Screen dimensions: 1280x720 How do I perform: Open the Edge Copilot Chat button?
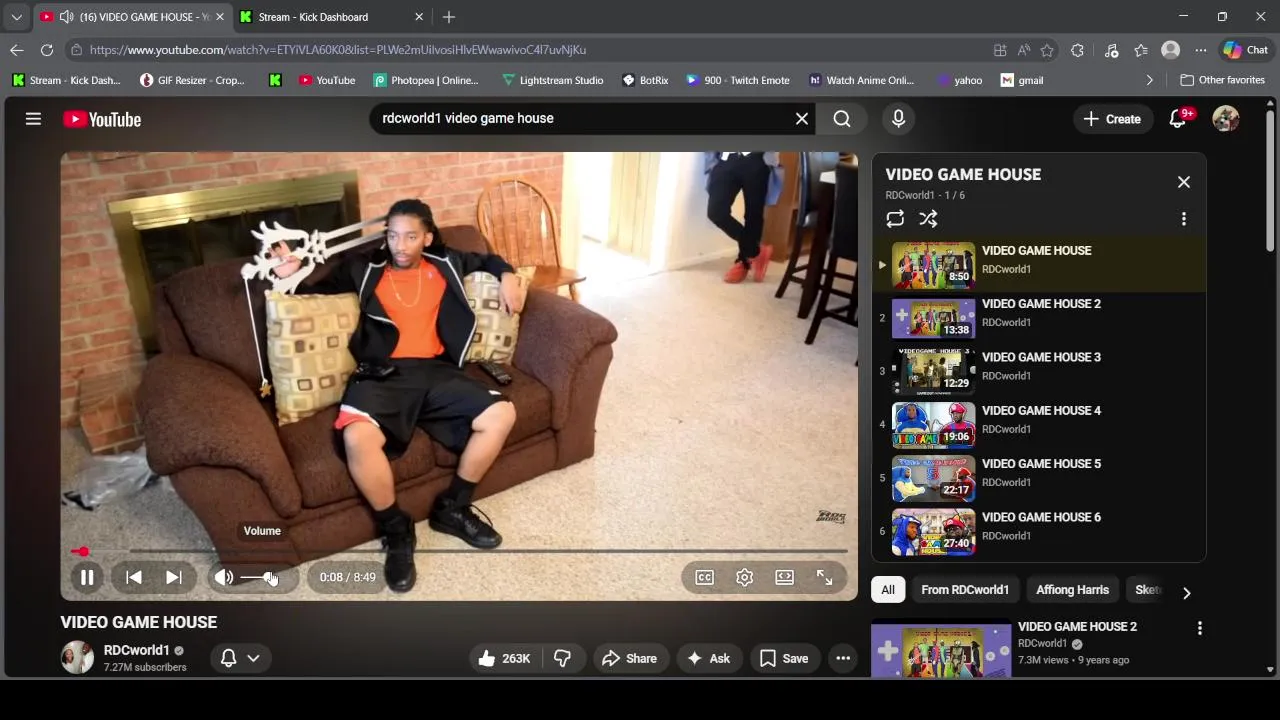click(1245, 50)
